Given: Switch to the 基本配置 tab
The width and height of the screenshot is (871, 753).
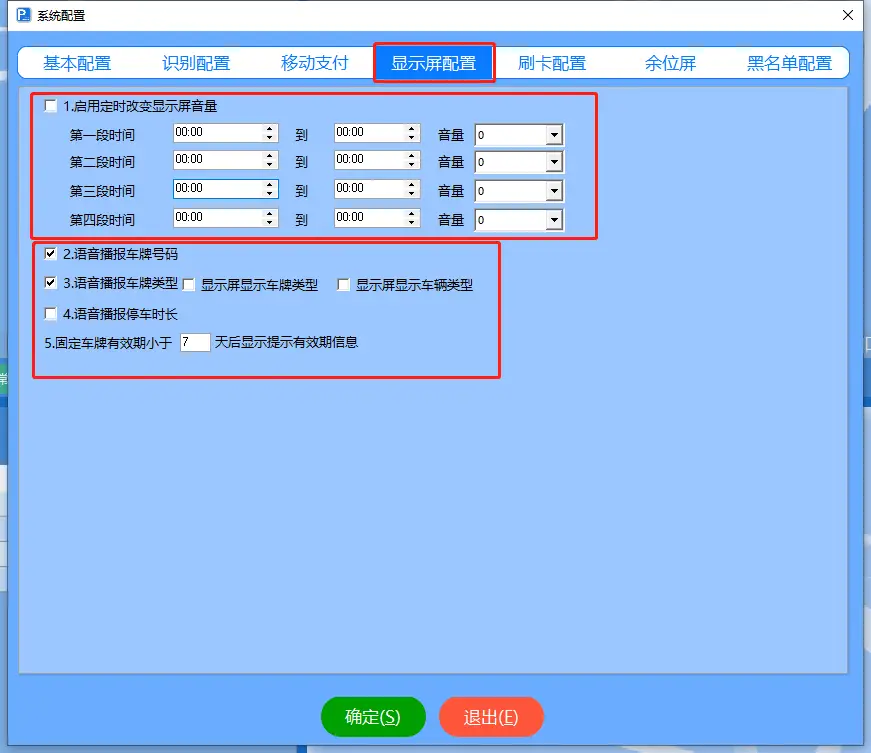Looking at the screenshot, I should click(78, 61).
